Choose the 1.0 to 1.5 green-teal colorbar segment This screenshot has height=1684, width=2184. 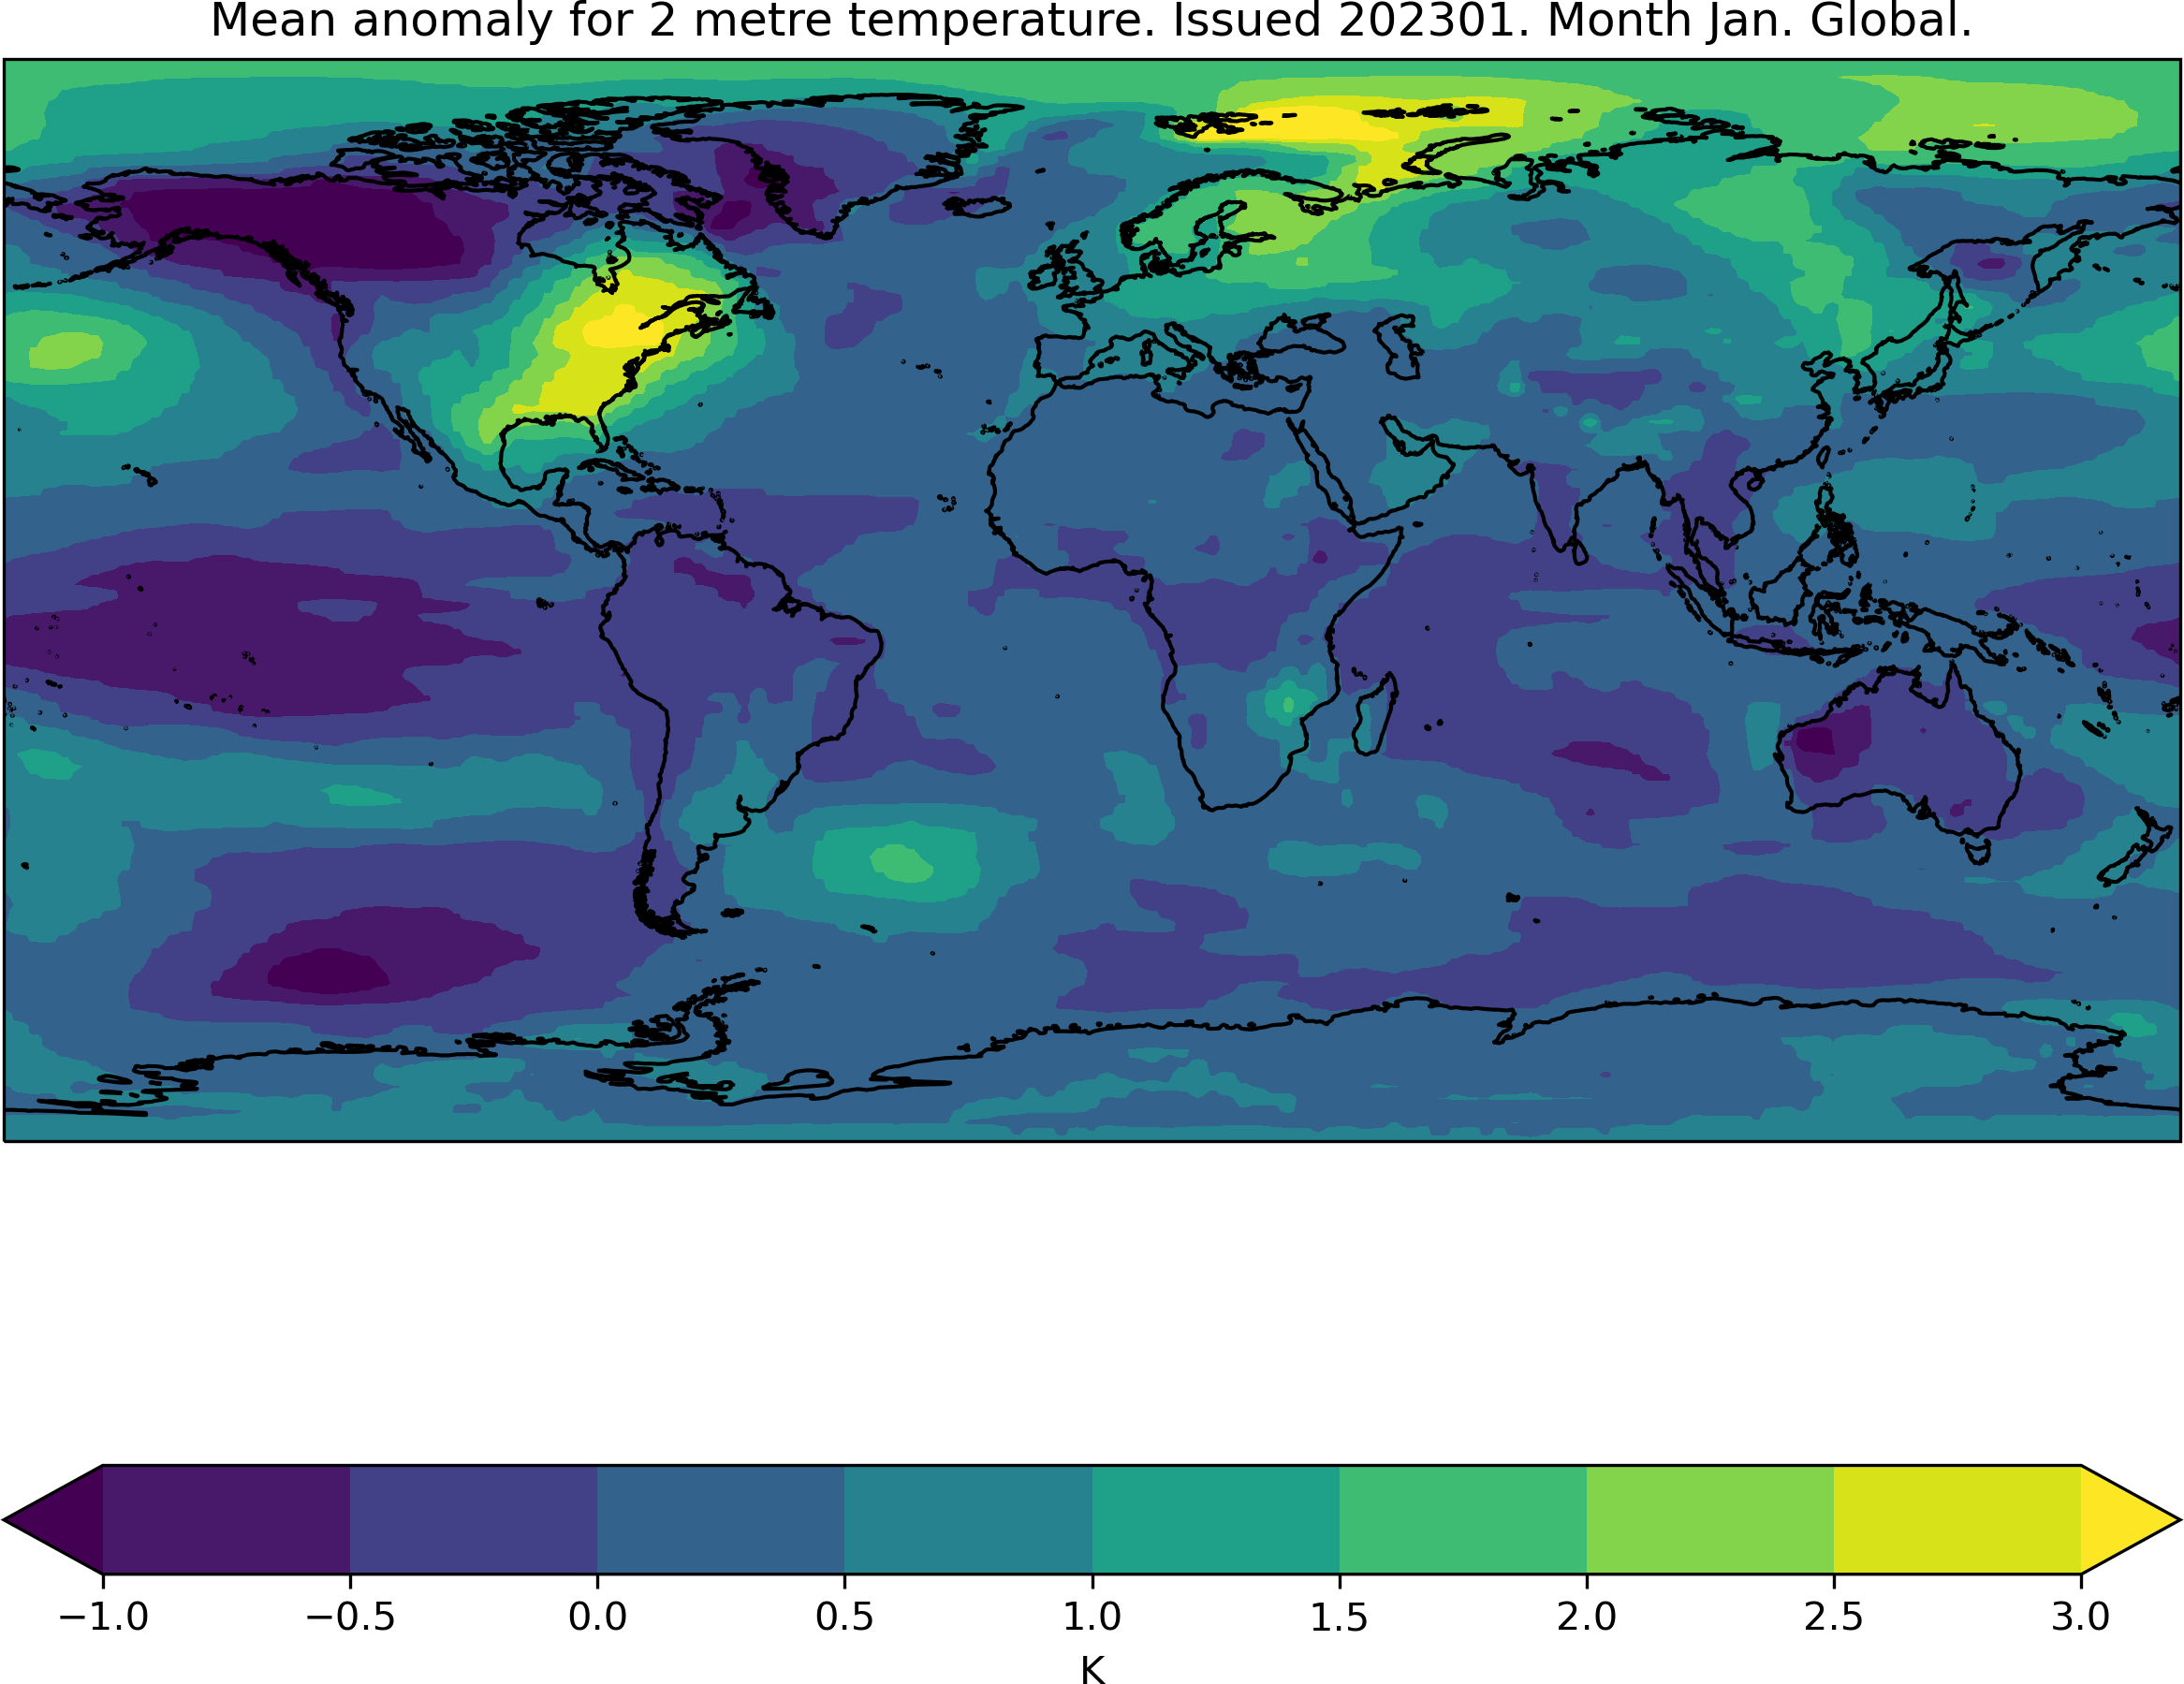pyautogui.click(x=1216, y=1520)
